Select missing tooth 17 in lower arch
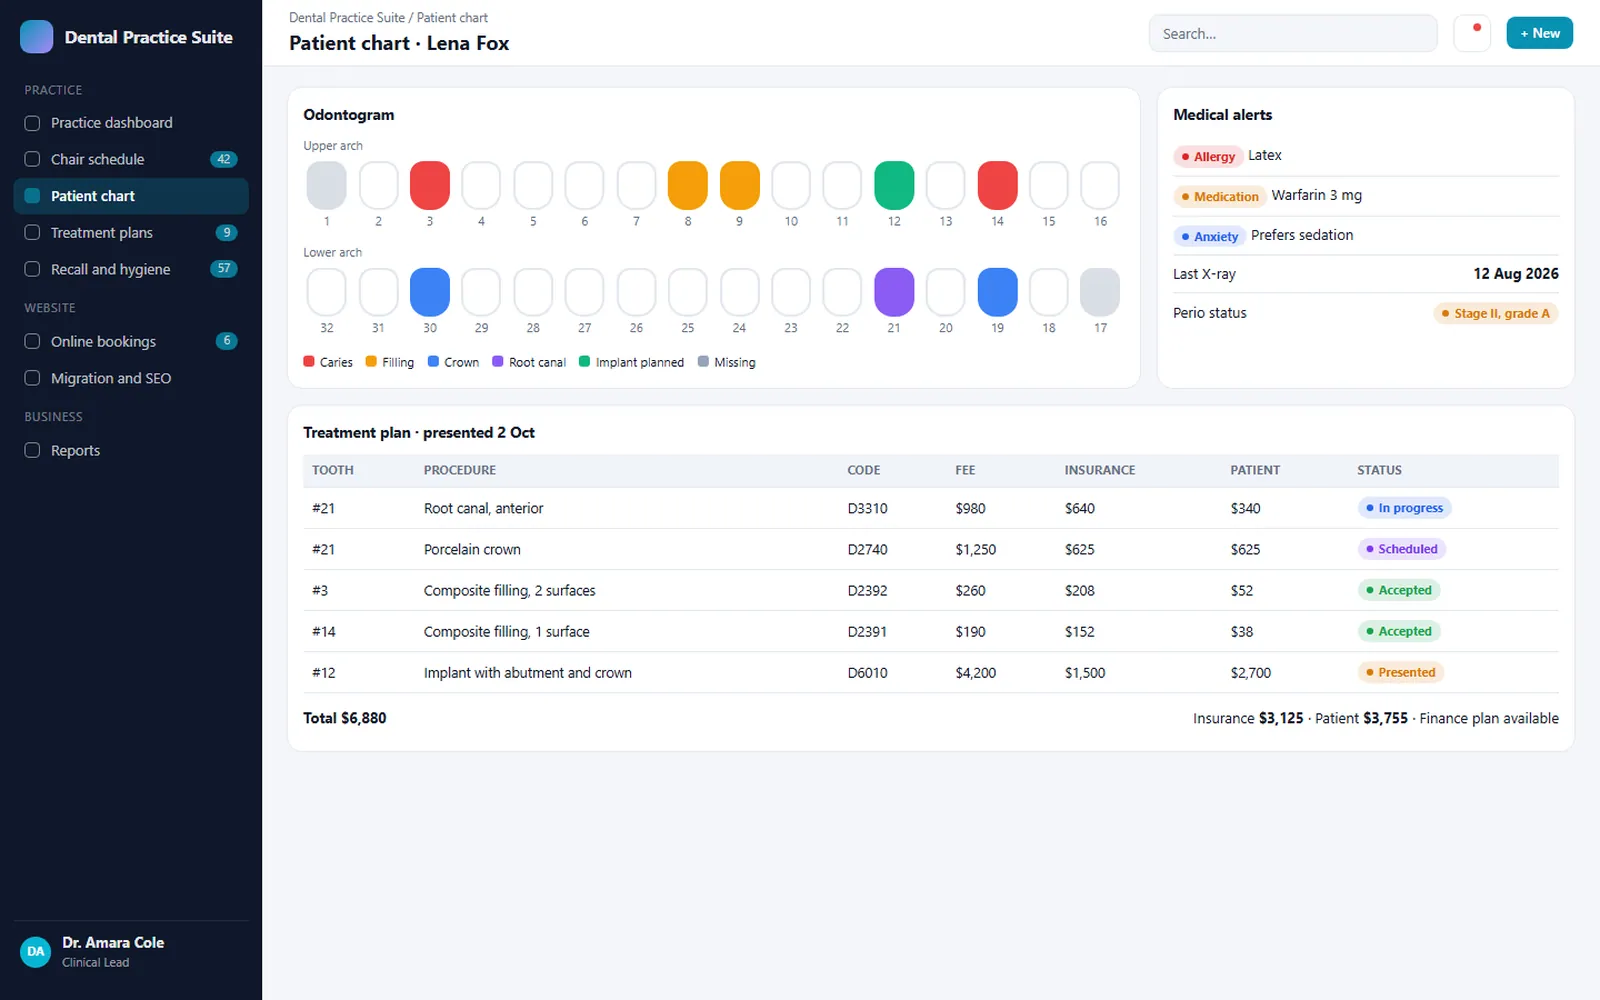The image size is (1600, 1000). pos(1100,292)
